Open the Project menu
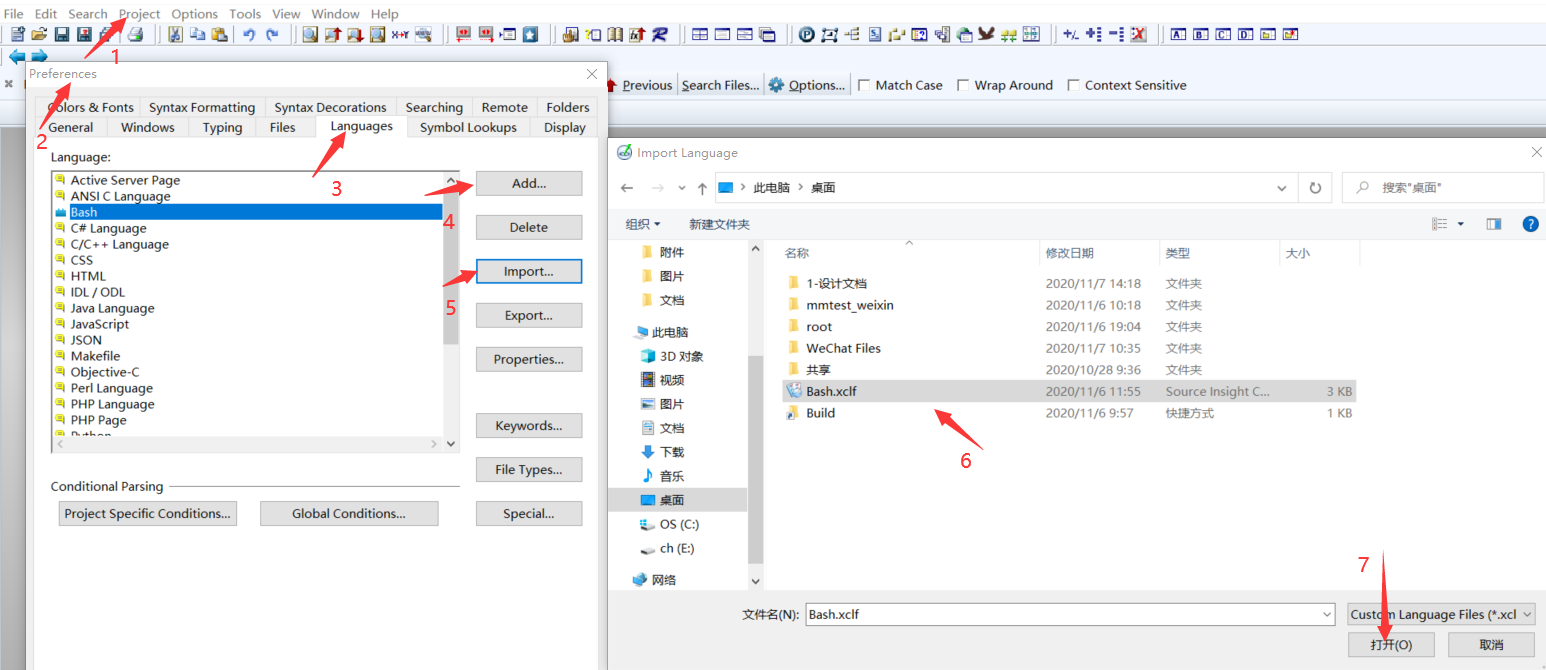This screenshot has height=670, width=1546. pos(139,14)
